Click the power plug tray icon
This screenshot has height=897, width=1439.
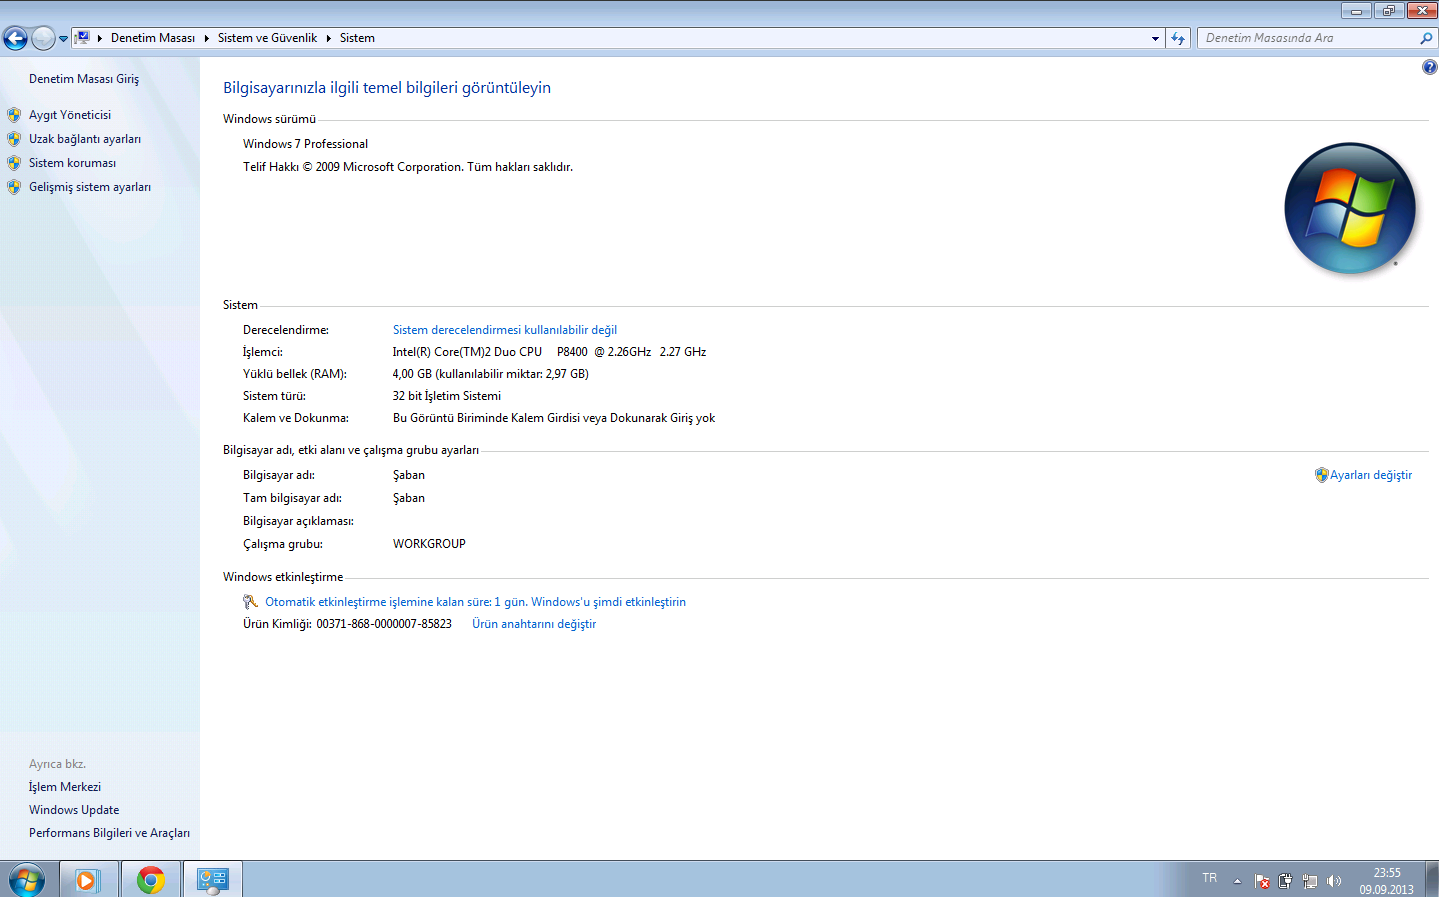(1285, 881)
